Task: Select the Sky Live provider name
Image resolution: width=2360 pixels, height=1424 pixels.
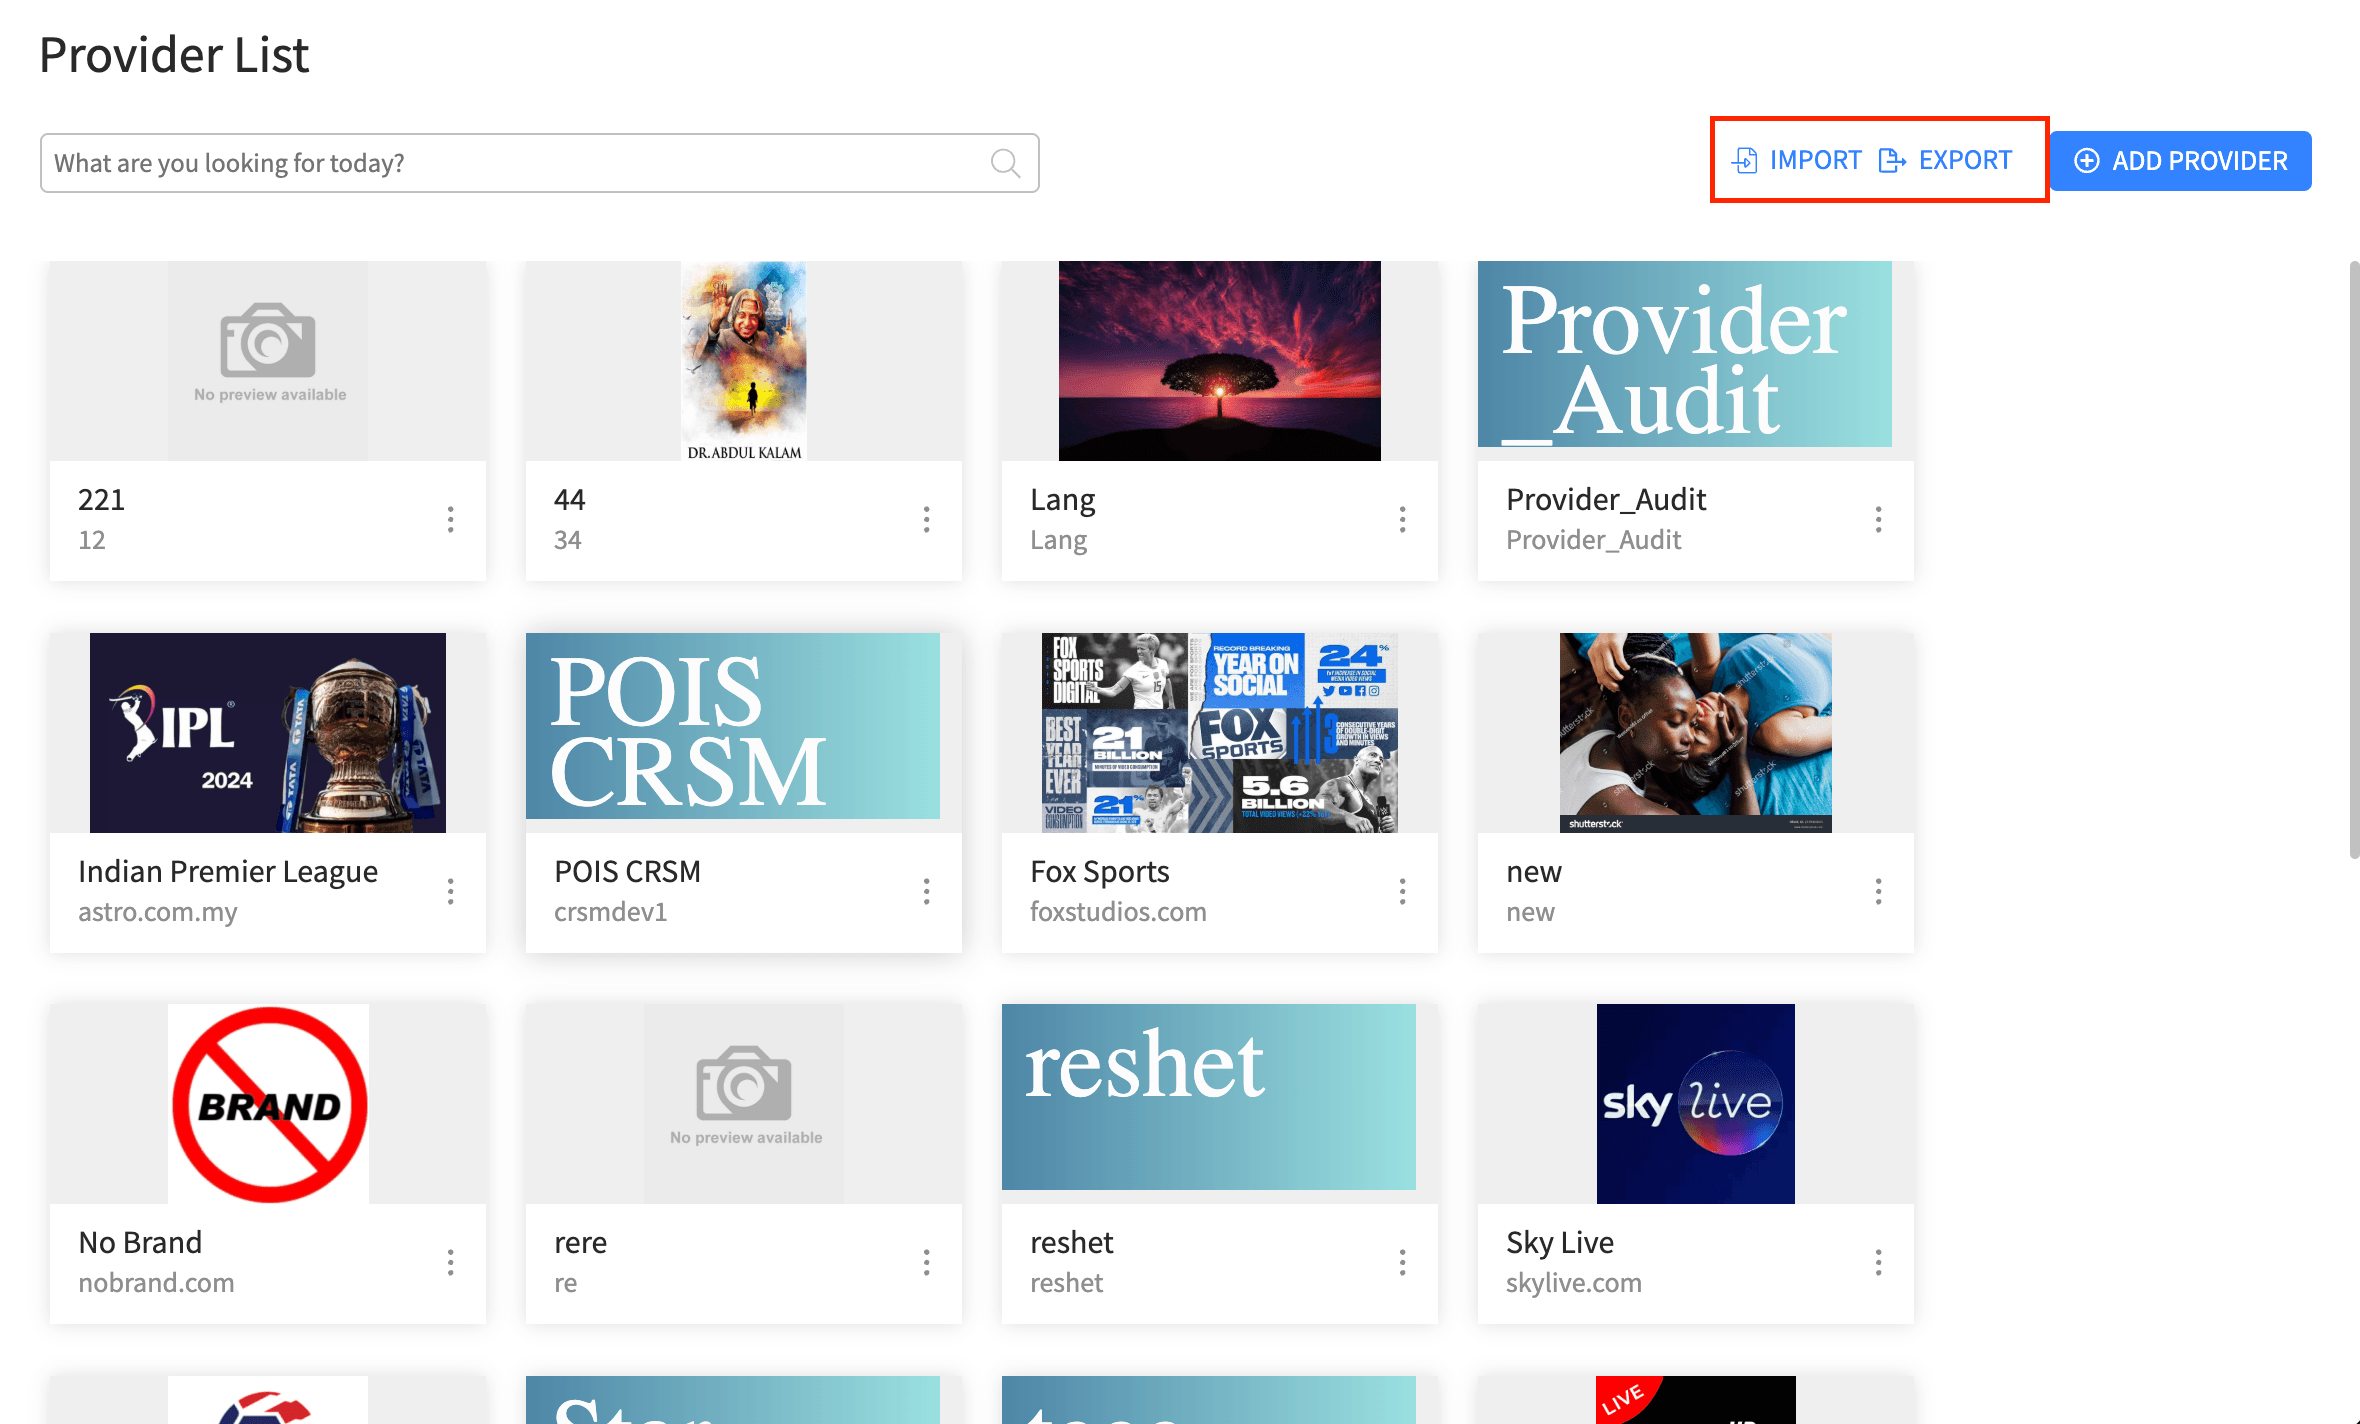Action: click(x=1560, y=1242)
